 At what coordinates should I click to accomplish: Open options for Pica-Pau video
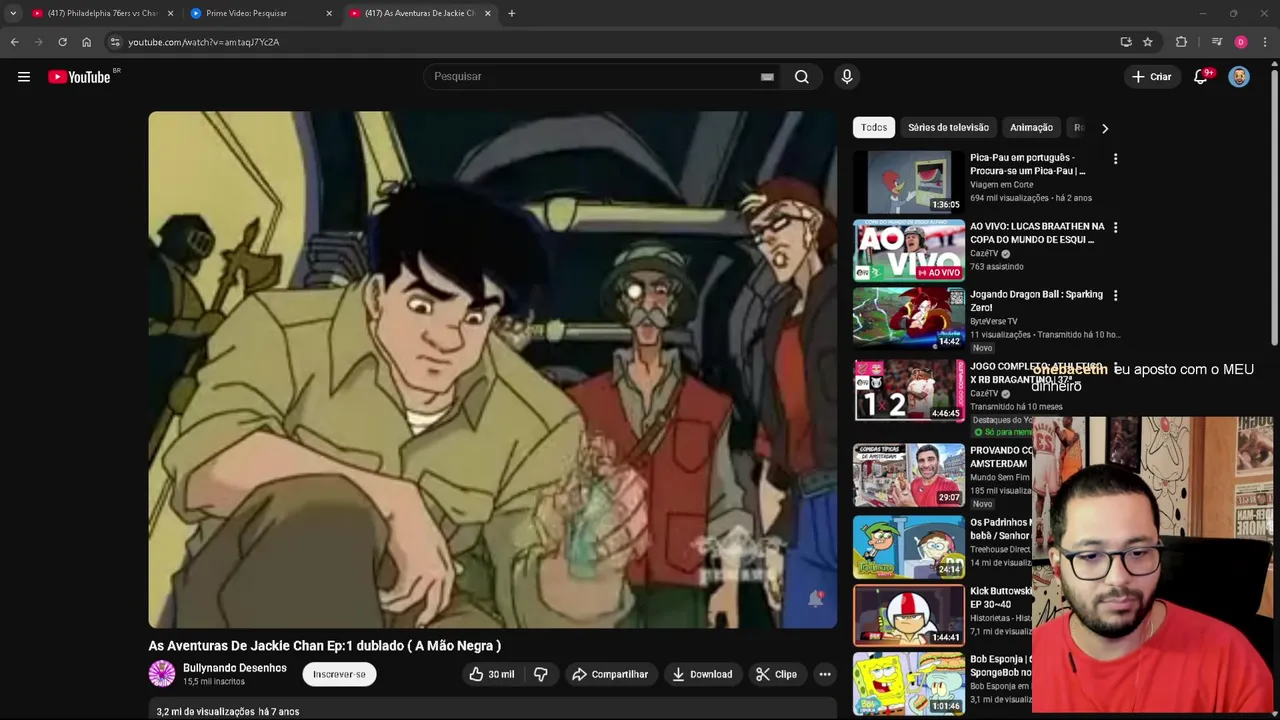pyautogui.click(x=1115, y=159)
